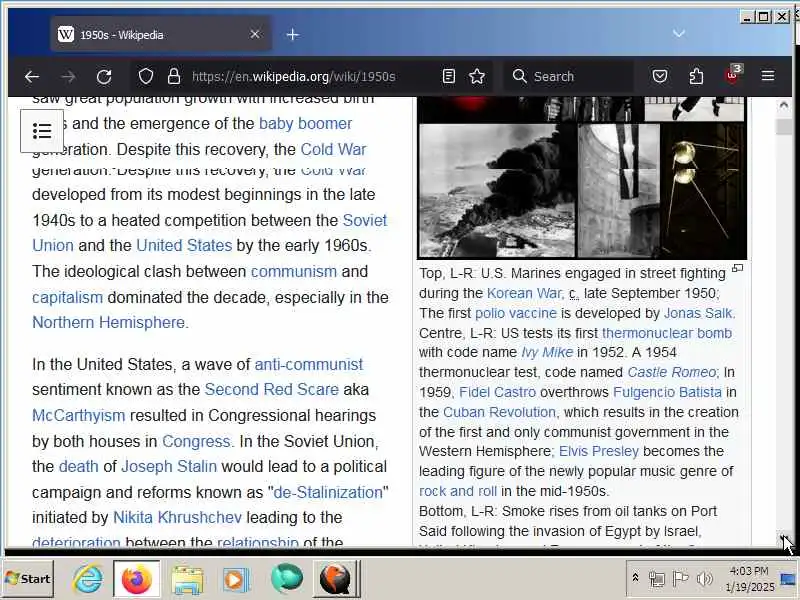Image resolution: width=800 pixels, height=600 pixels.
Task: Open the Fidel Castro link
Action: coord(497,392)
